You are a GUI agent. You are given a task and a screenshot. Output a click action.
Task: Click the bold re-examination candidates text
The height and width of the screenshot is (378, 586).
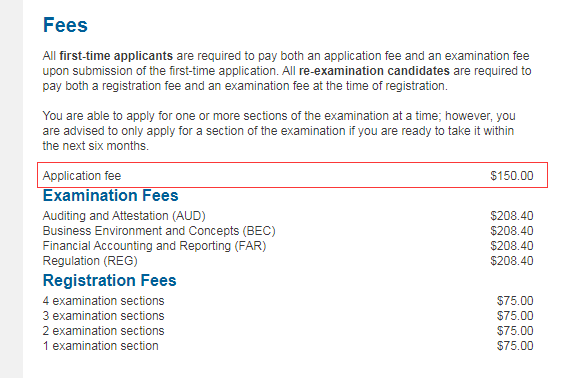coord(374,71)
